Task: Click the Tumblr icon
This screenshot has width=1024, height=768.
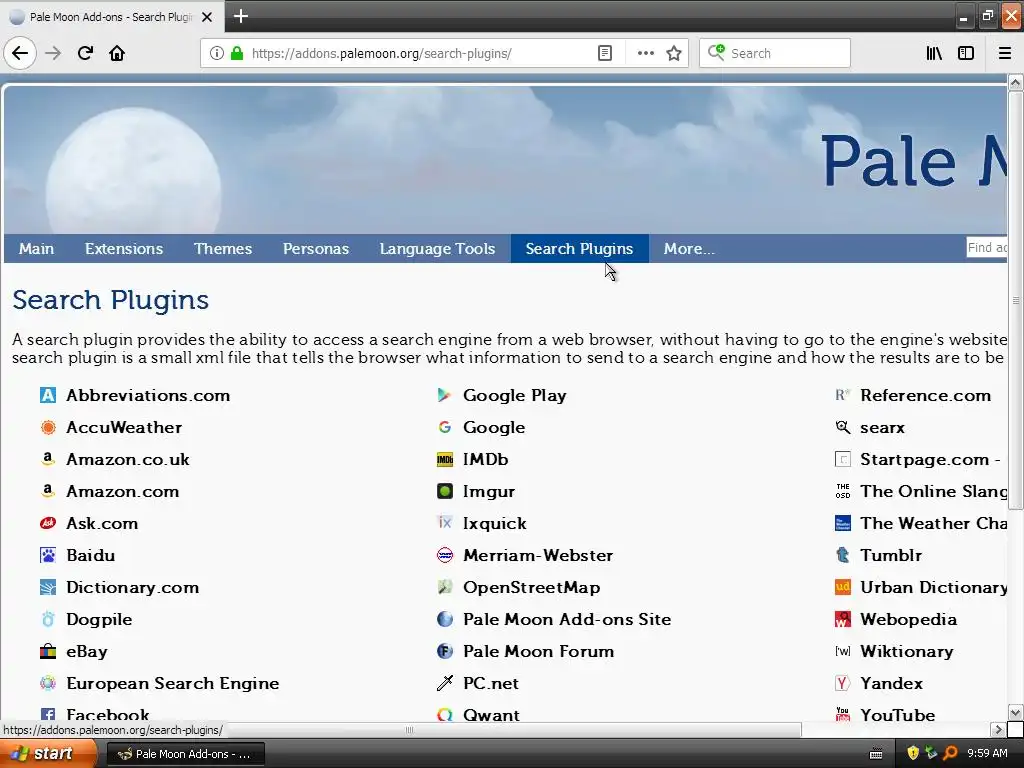Action: click(x=842, y=555)
